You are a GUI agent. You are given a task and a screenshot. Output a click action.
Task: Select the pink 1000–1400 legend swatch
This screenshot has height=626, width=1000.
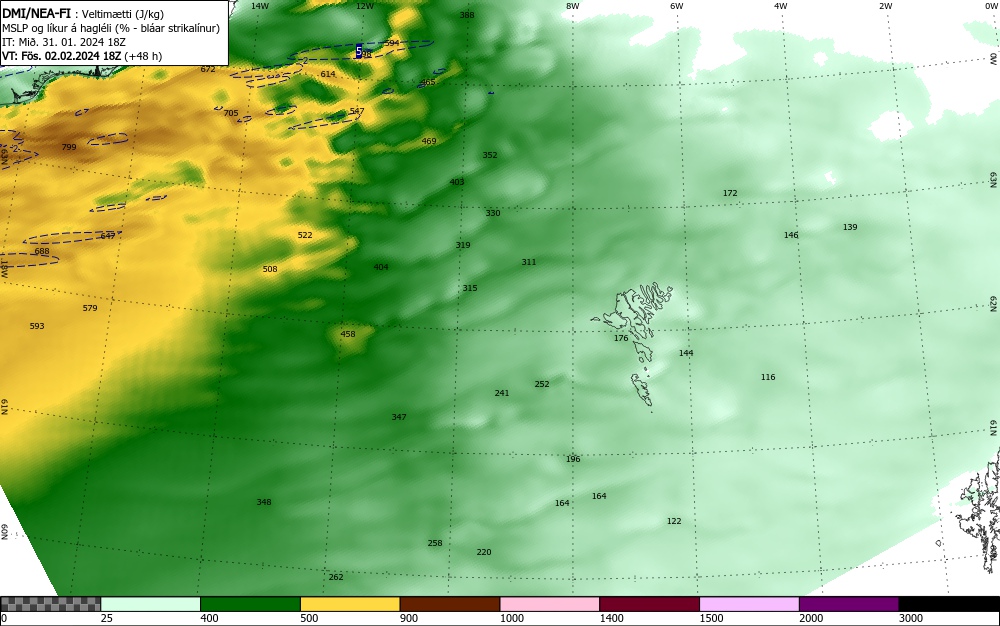(x=550, y=604)
